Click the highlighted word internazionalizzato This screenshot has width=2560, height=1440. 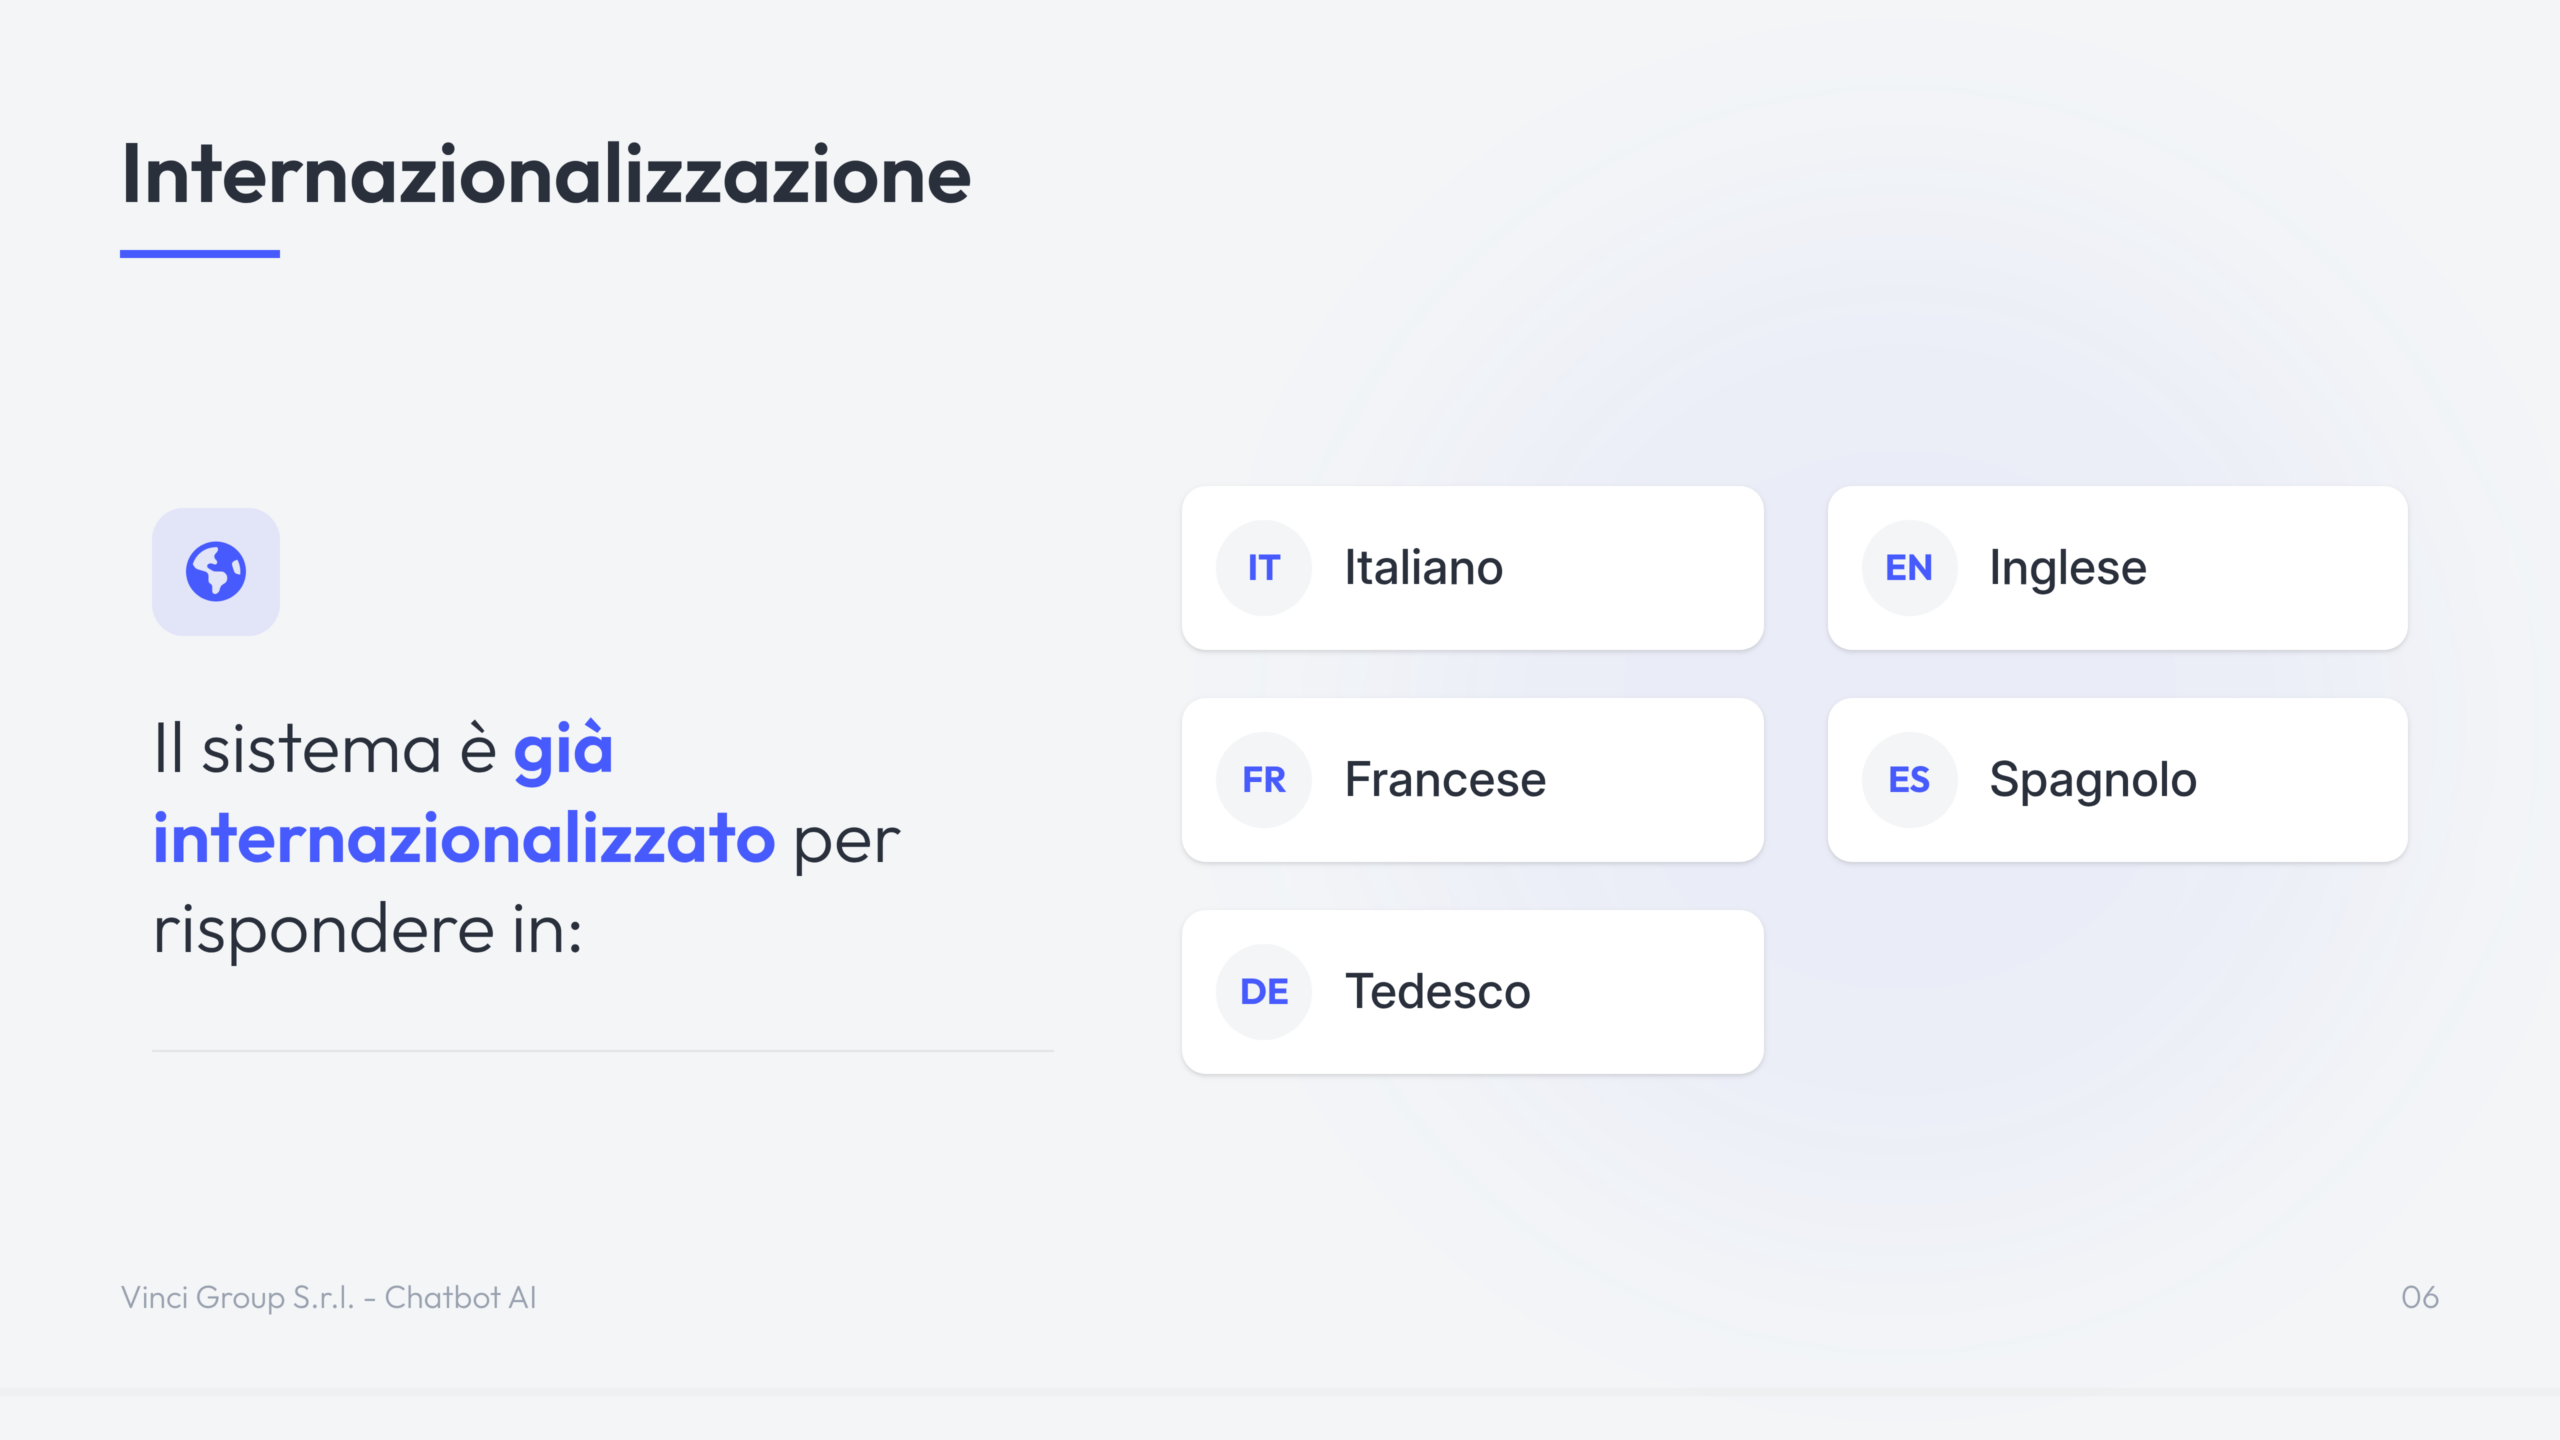464,838
